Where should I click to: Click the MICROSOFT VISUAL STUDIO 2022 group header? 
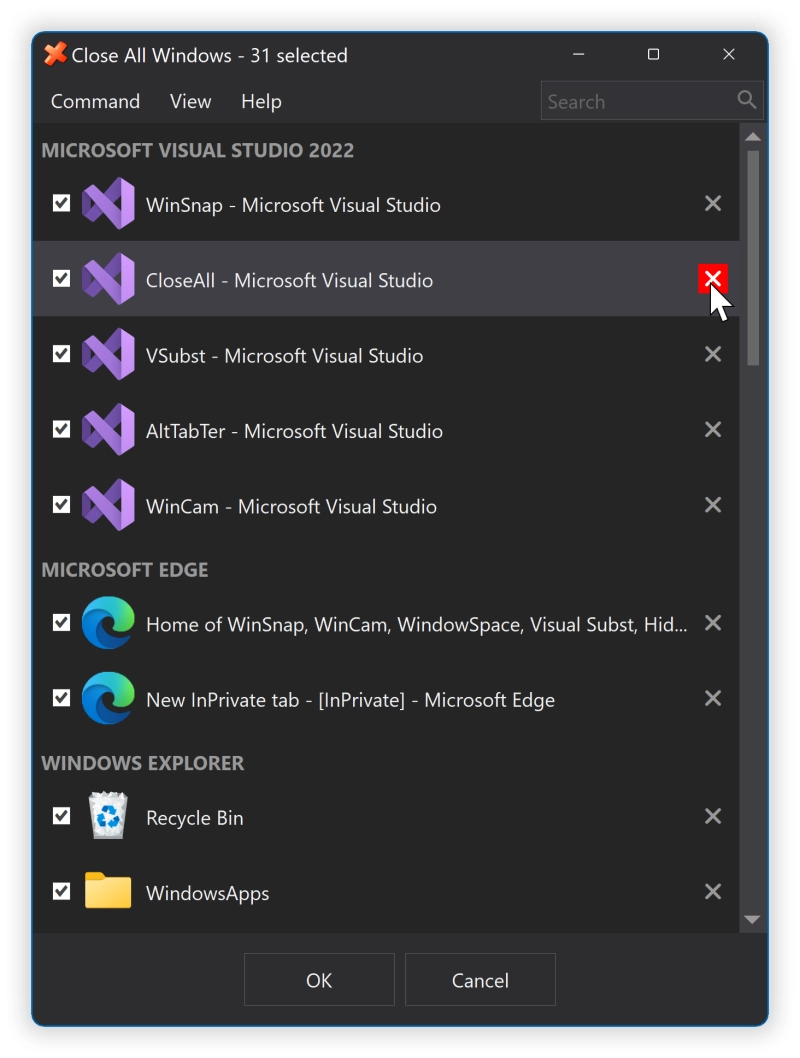coord(198,150)
